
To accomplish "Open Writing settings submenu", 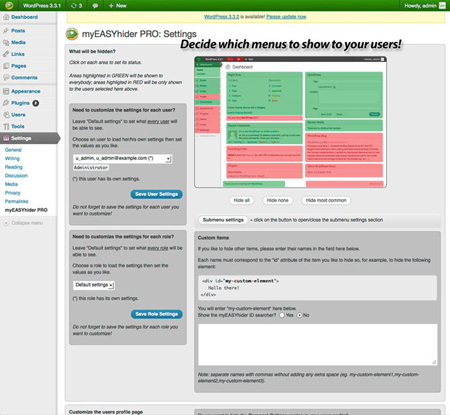I will tap(12, 159).
